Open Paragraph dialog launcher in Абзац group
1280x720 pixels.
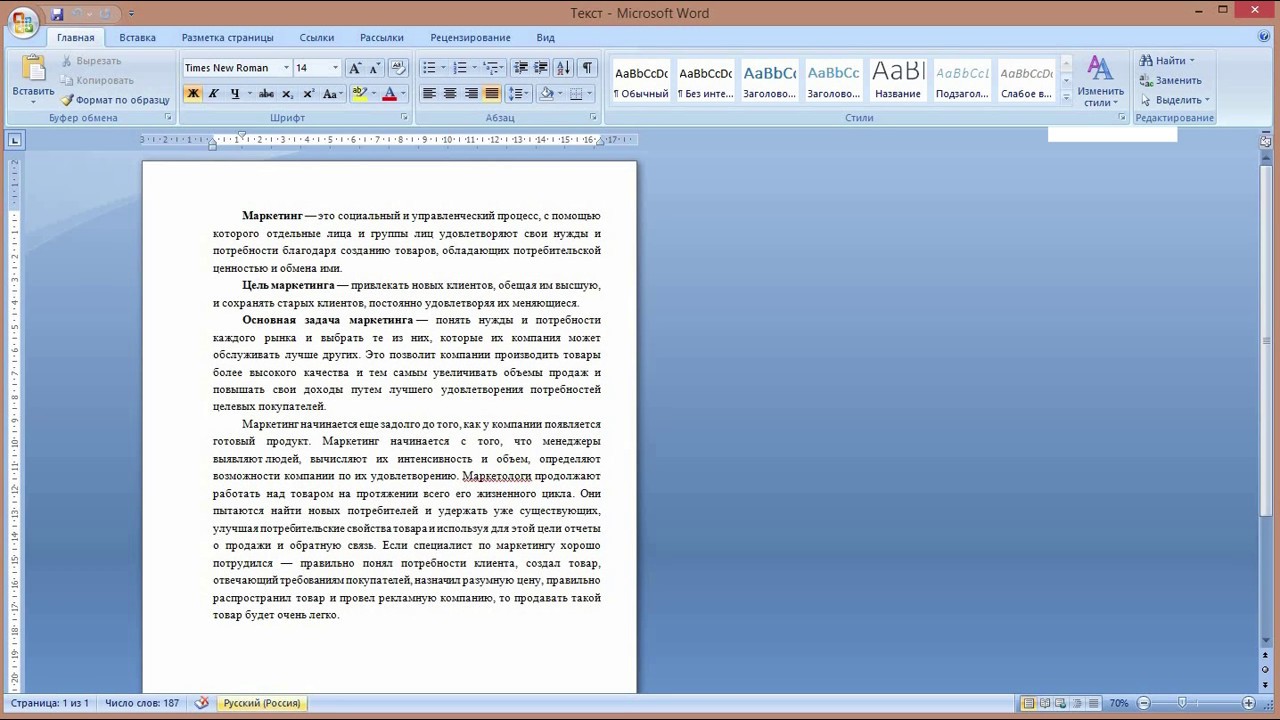593,118
